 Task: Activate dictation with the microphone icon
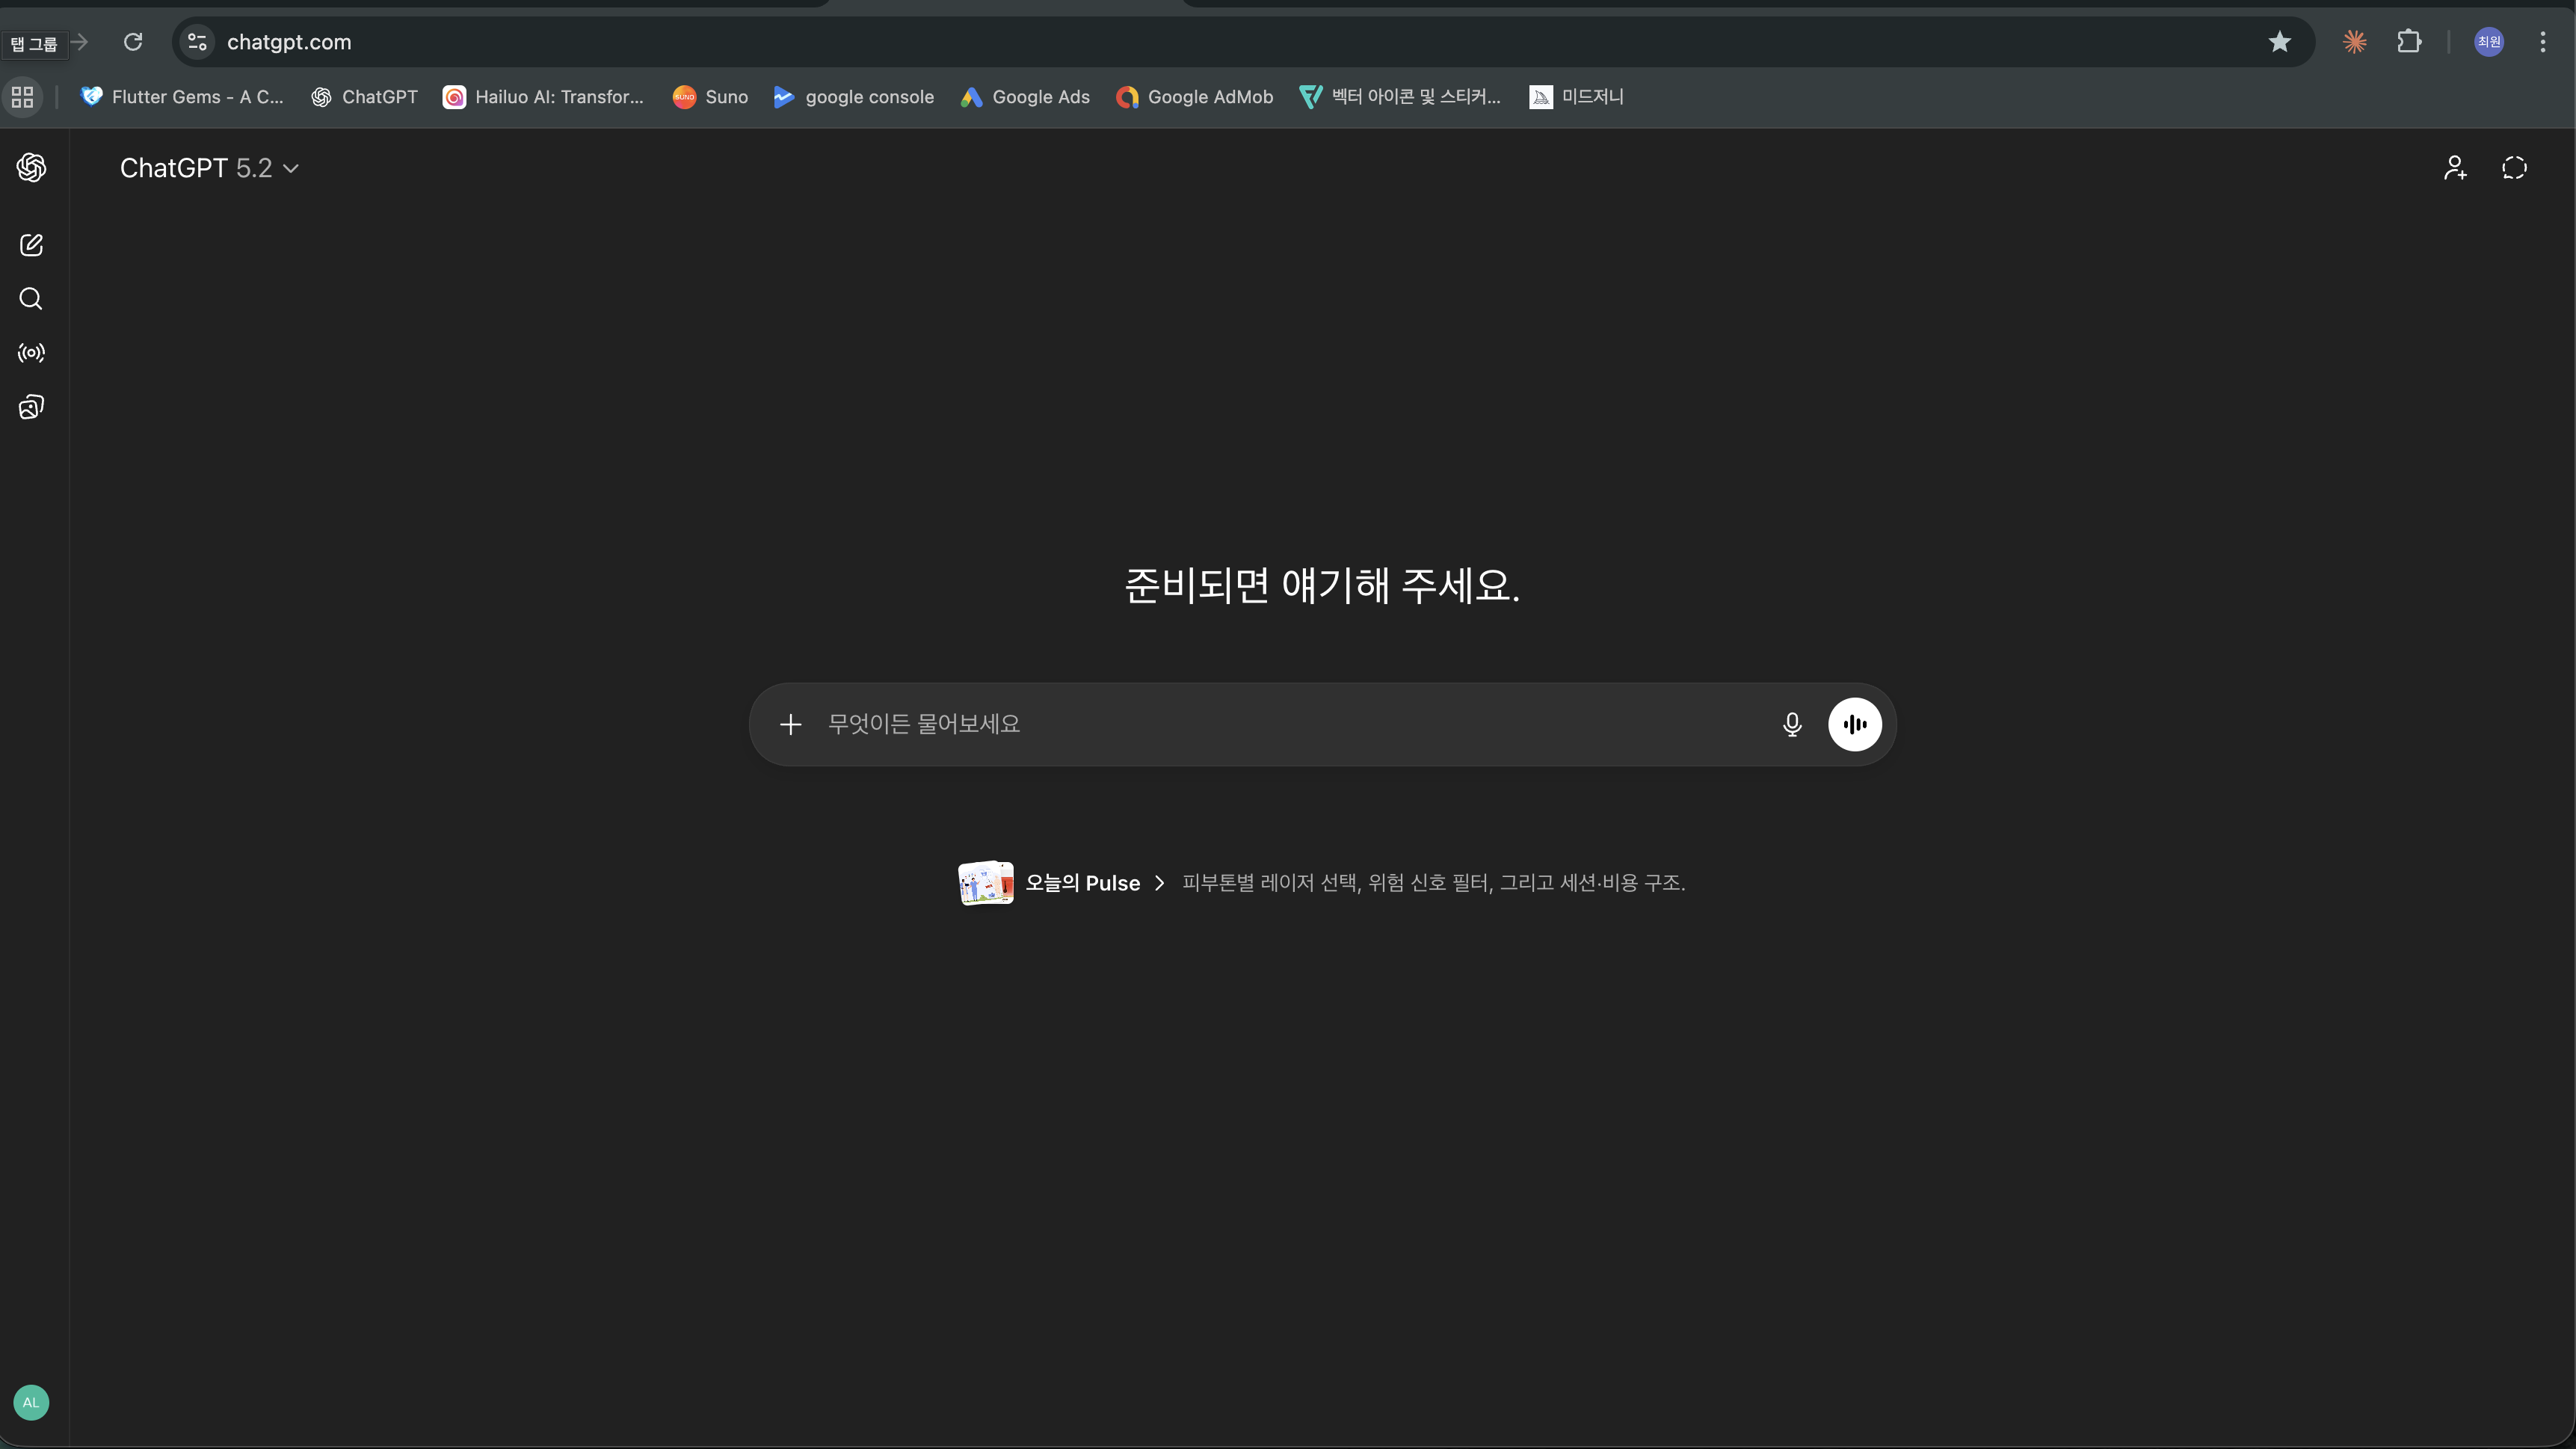click(1791, 724)
